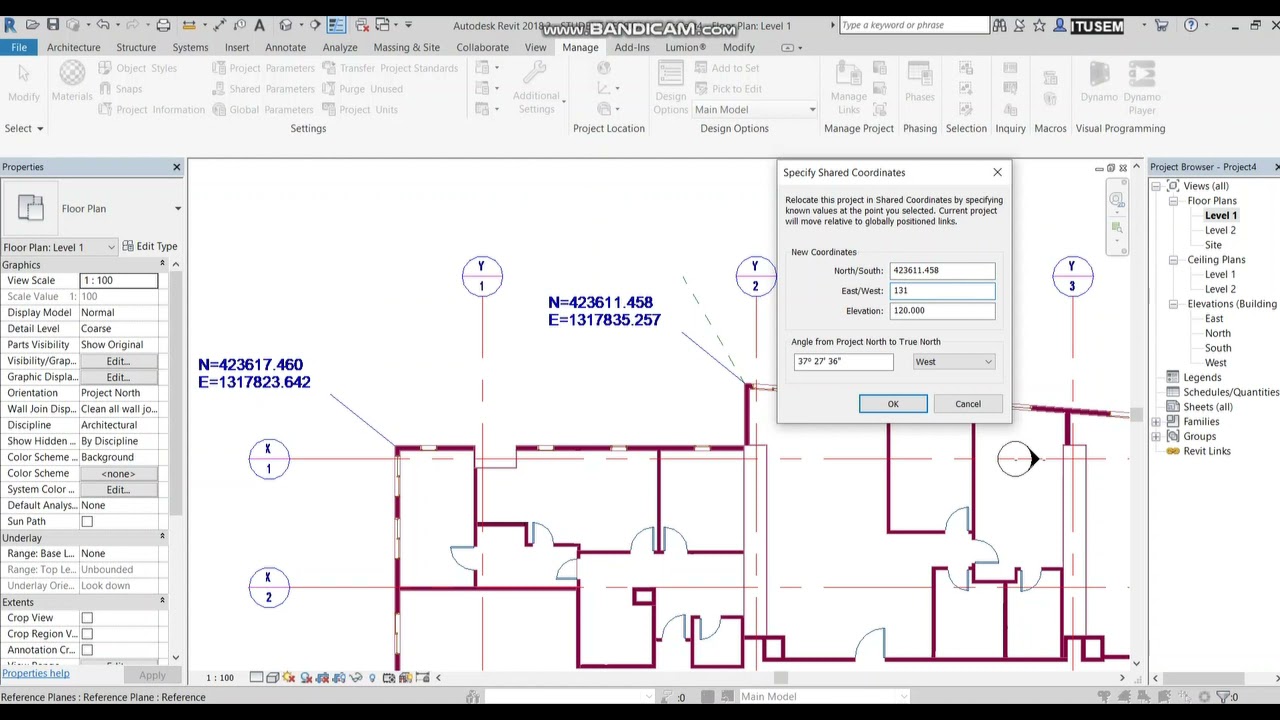Open Additional Settings wrench tool
Image resolution: width=1280 pixels, height=720 pixels.
(536, 86)
